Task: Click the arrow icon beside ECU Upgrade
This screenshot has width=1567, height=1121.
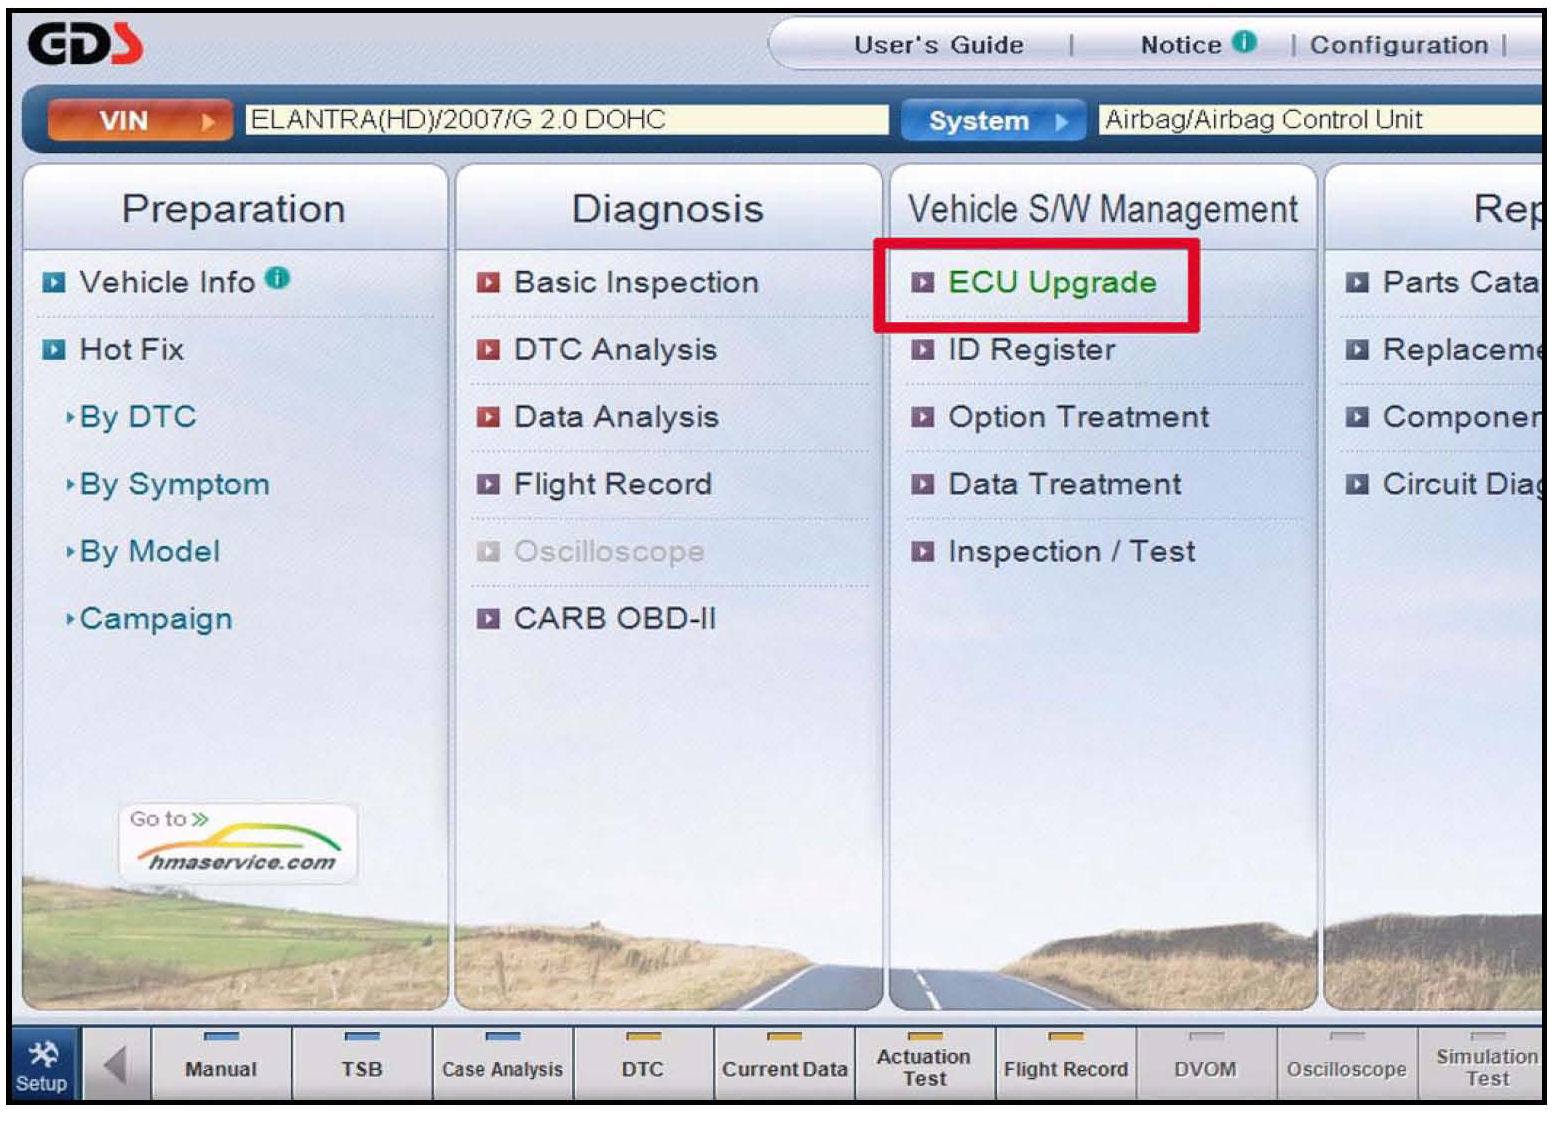Action: coord(922,283)
